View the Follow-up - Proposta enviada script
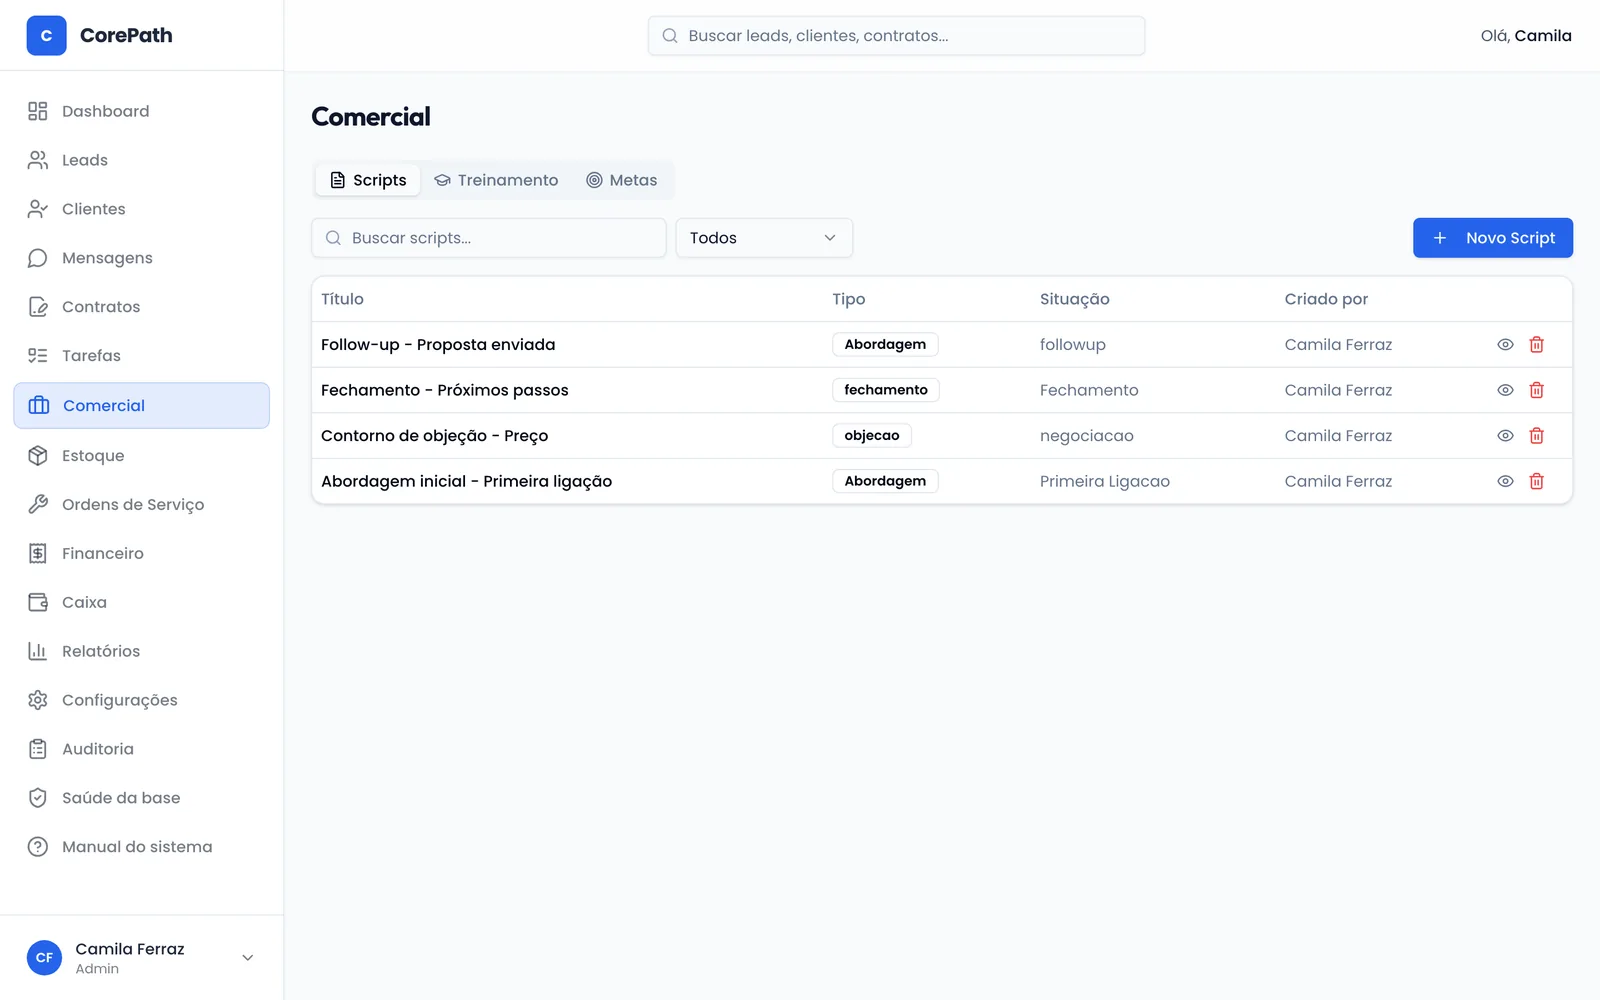Image resolution: width=1600 pixels, height=1000 pixels. [x=1505, y=344]
